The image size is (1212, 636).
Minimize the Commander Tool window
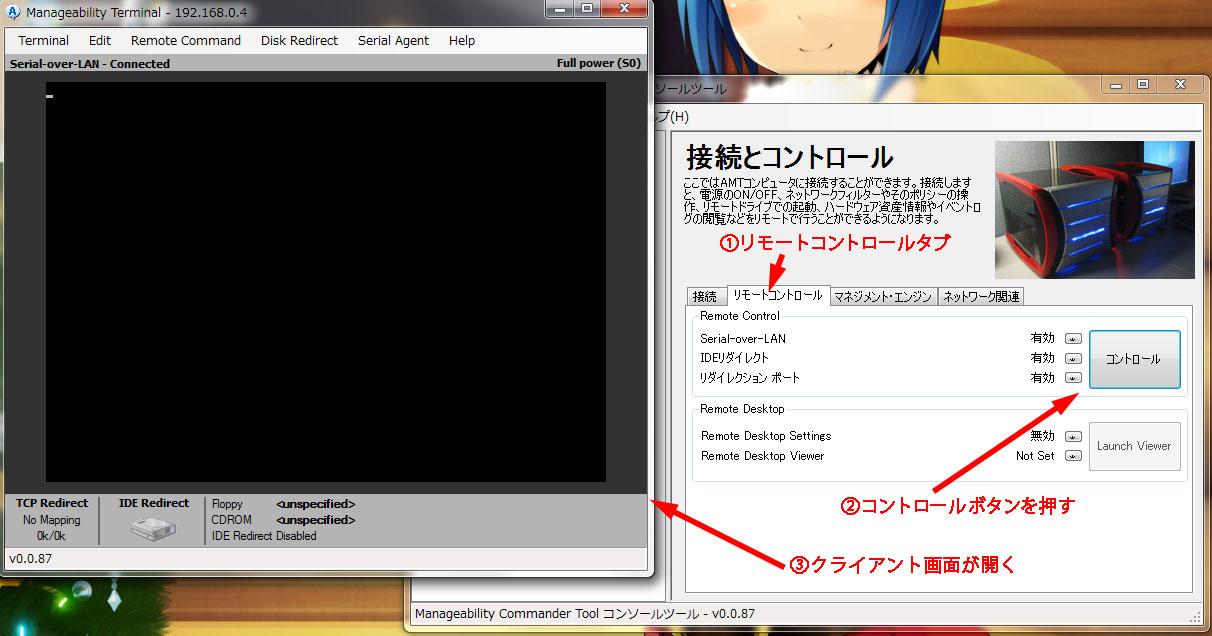pyautogui.click(x=1116, y=85)
